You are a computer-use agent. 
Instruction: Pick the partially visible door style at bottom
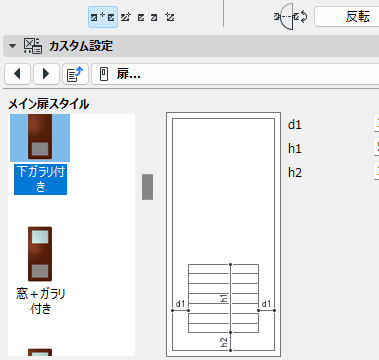pos(40,352)
